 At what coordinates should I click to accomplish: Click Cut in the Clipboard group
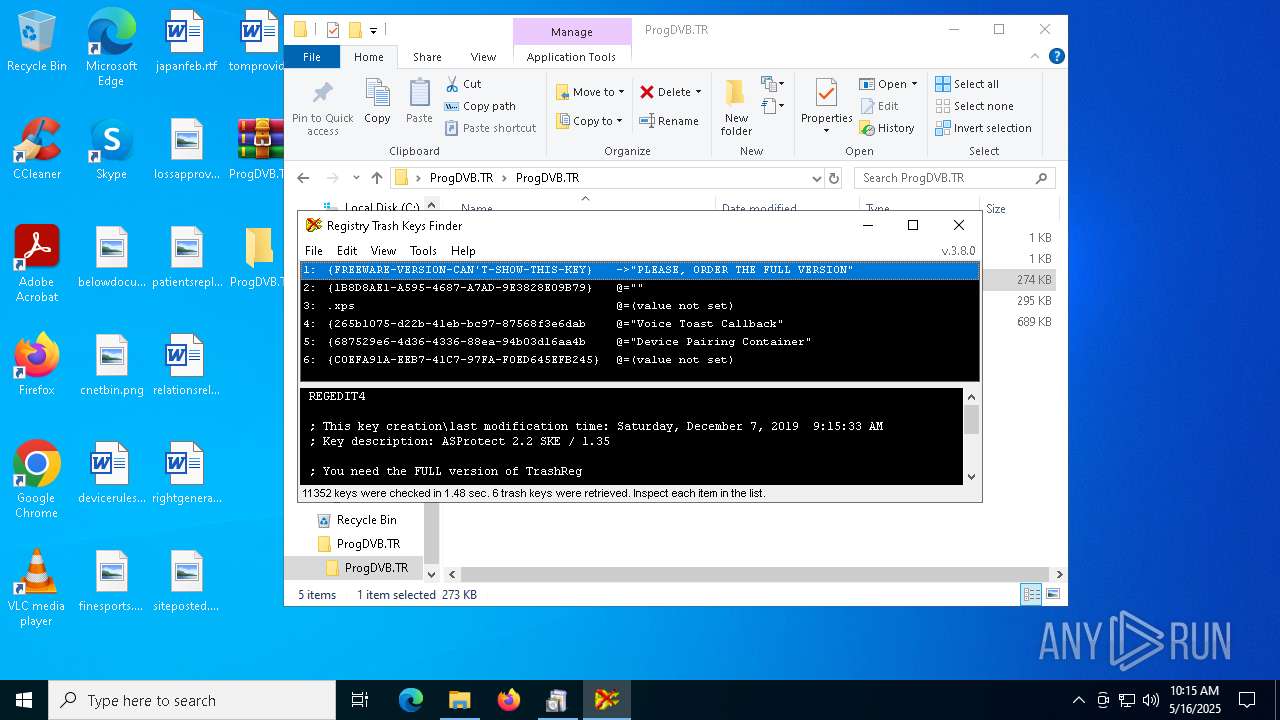[x=463, y=84]
